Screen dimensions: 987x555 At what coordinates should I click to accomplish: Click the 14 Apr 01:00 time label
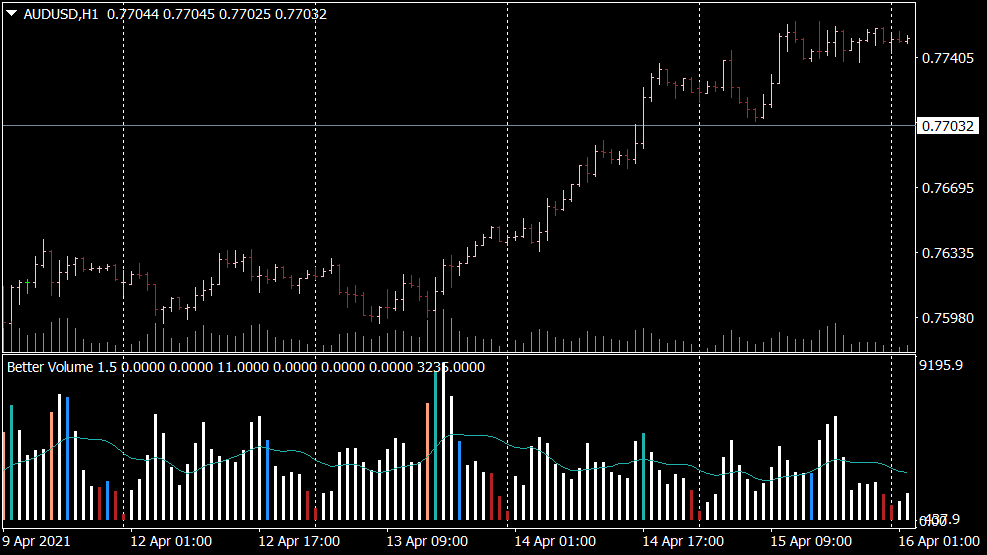(555, 541)
